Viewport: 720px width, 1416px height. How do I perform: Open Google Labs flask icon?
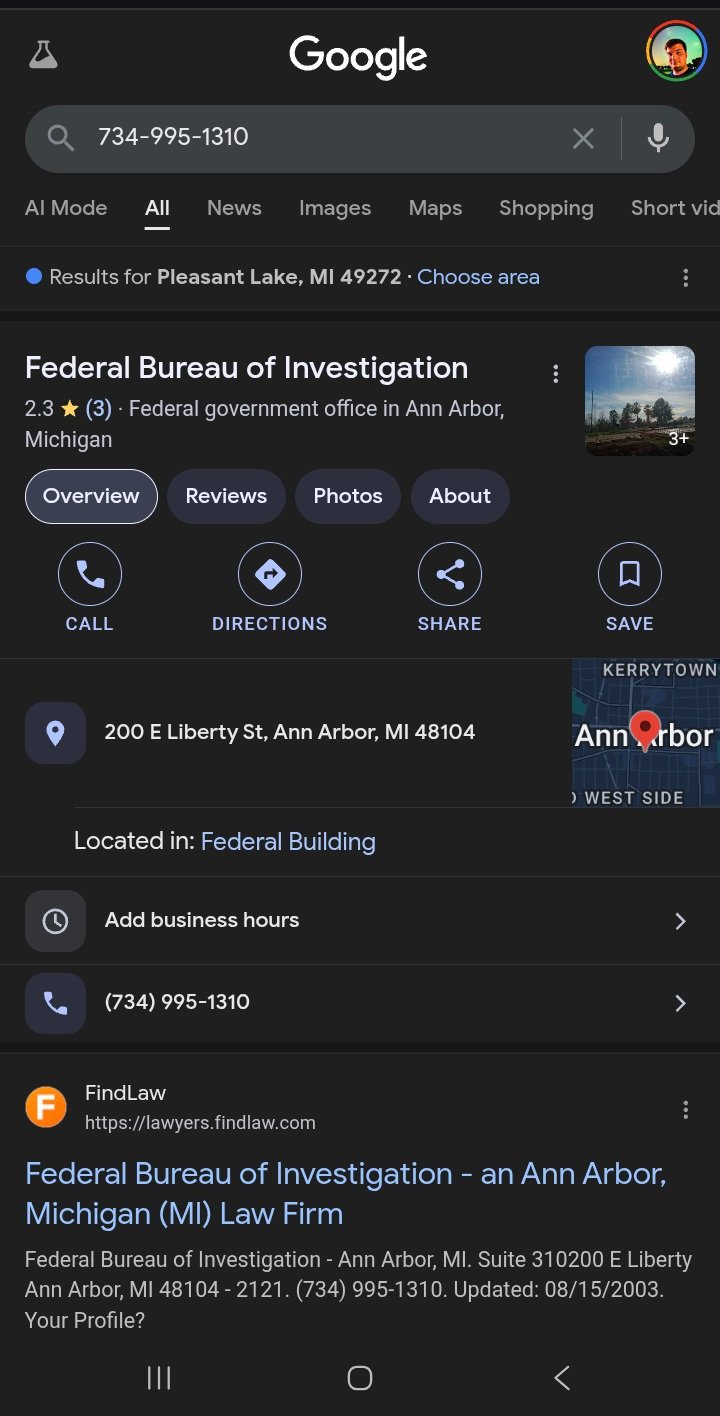click(43, 55)
